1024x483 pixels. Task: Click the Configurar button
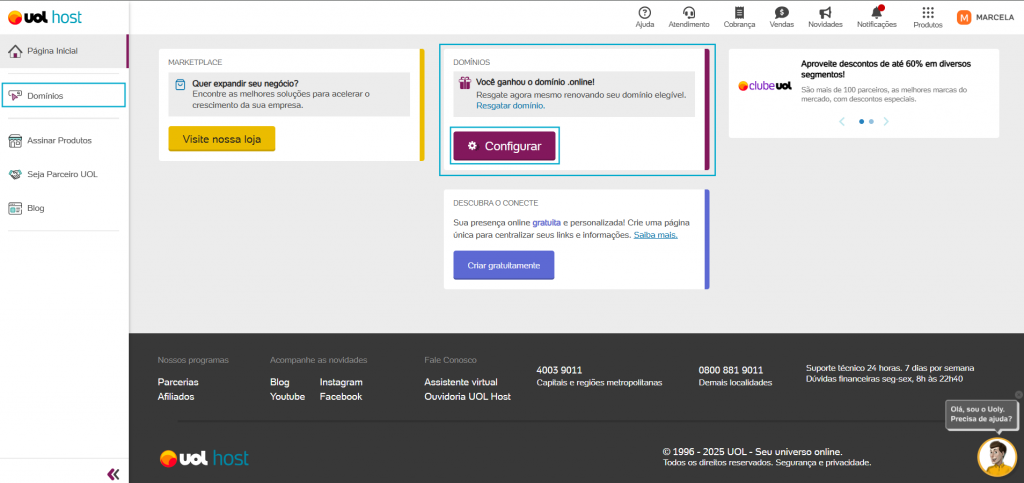coord(504,146)
